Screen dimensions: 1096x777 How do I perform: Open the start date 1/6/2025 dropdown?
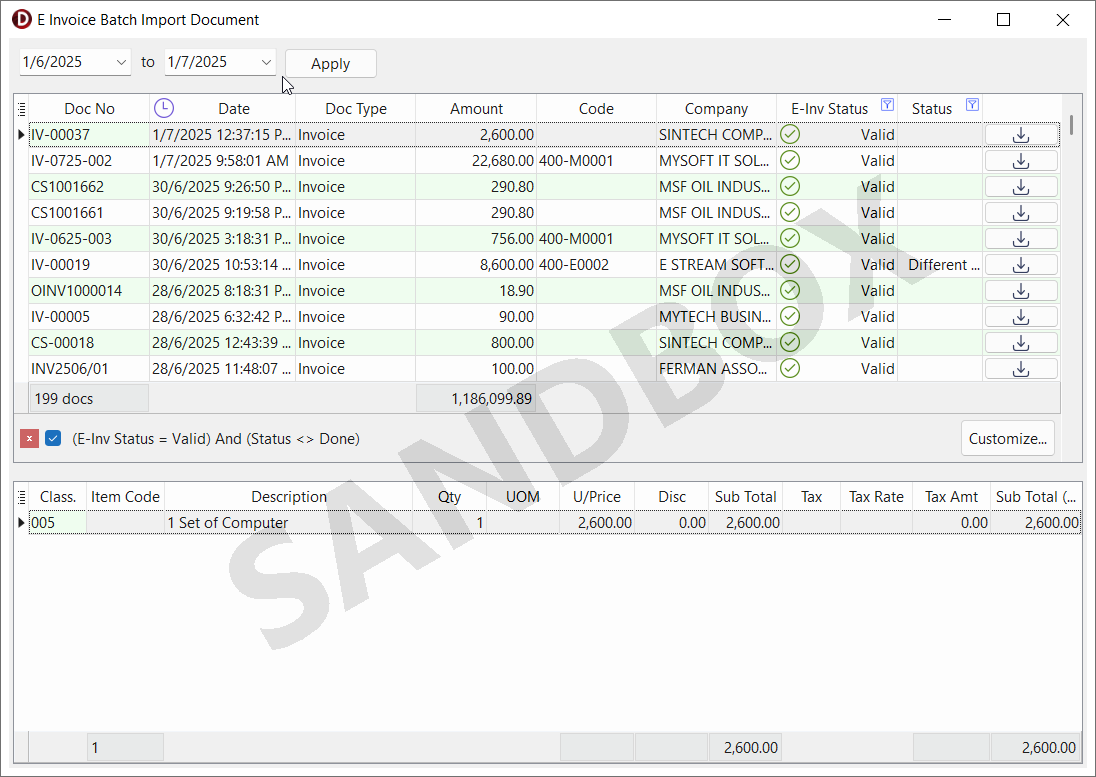point(122,62)
